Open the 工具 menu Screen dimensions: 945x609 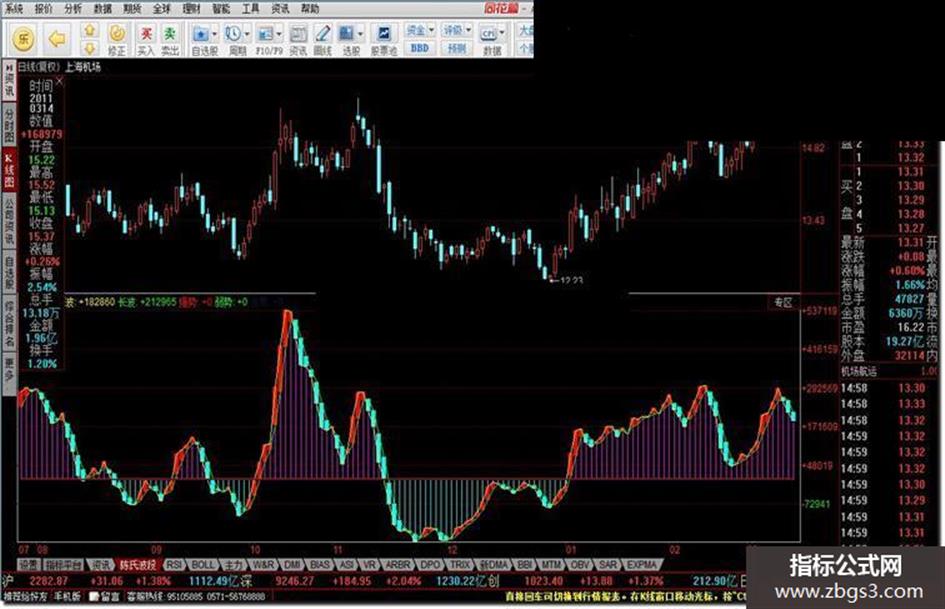point(251,8)
